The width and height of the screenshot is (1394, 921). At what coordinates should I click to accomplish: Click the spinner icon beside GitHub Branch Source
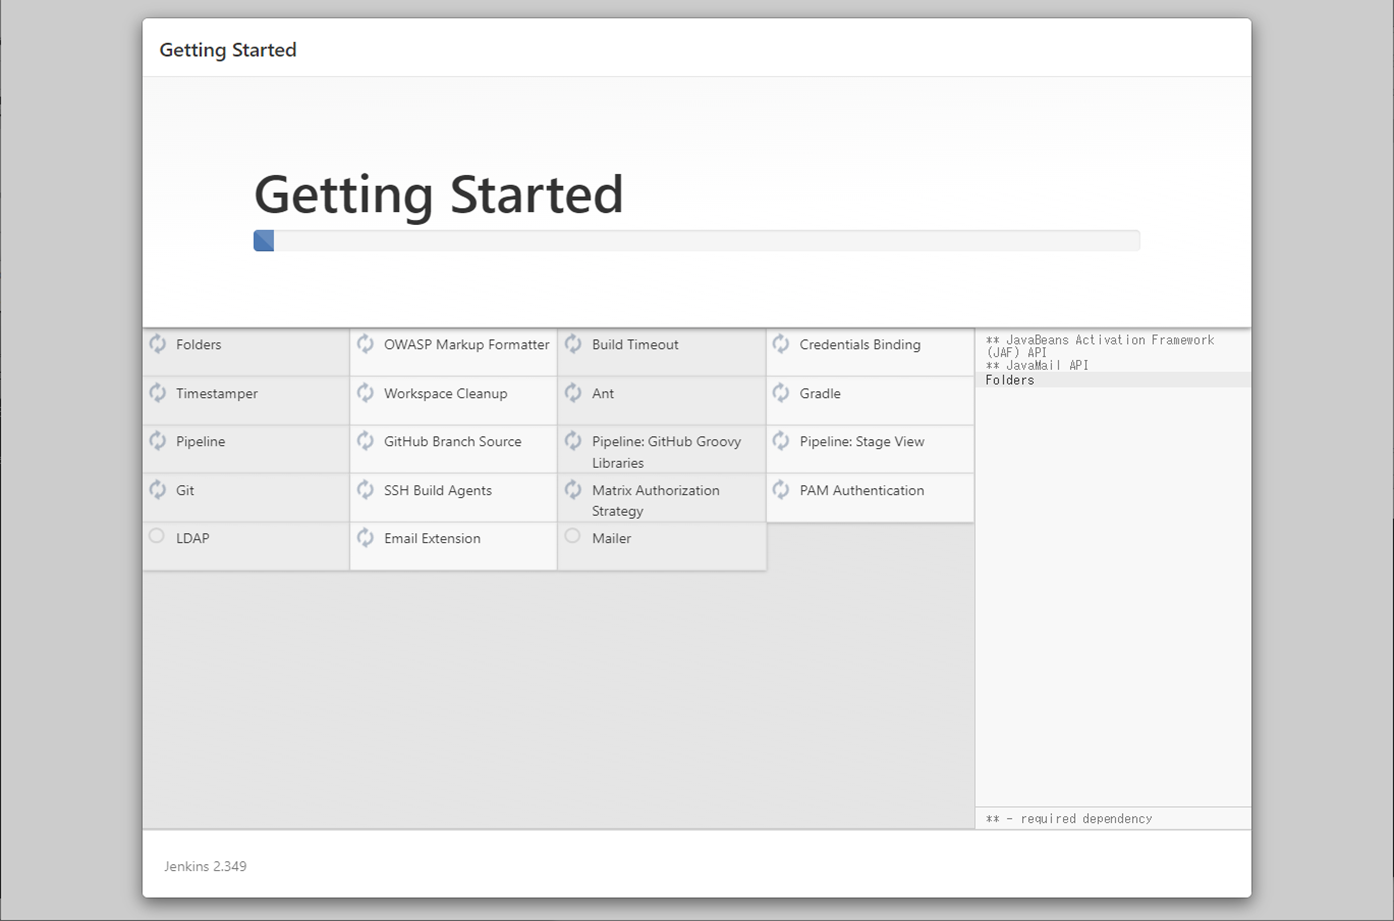tap(366, 441)
